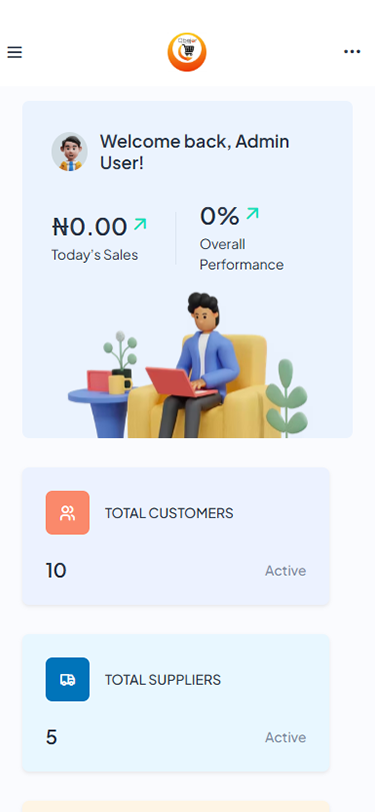Click the shopping cart app logo

(x=187, y=52)
